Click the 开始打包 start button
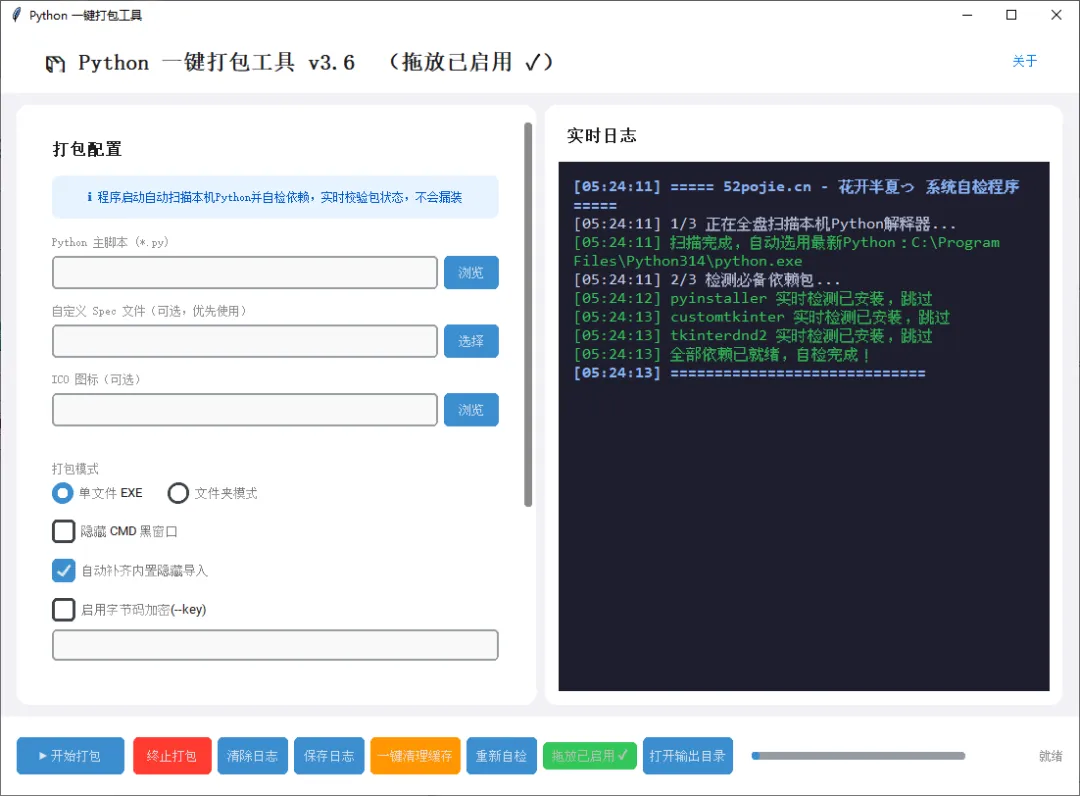 coord(70,756)
